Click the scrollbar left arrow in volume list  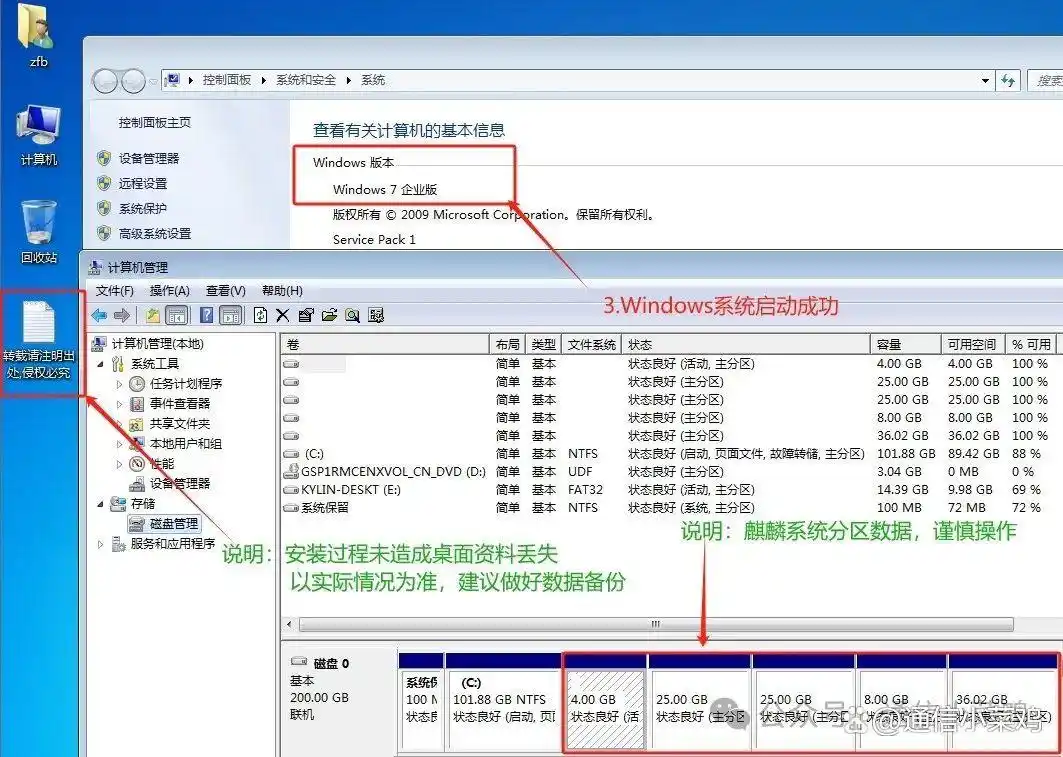289,624
